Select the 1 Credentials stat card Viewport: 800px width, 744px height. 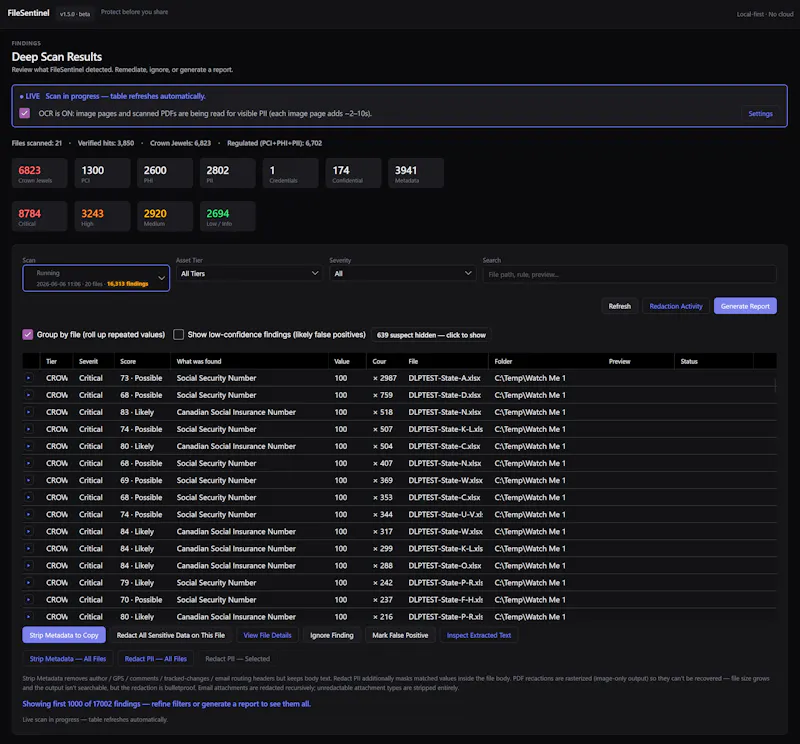click(290, 173)
